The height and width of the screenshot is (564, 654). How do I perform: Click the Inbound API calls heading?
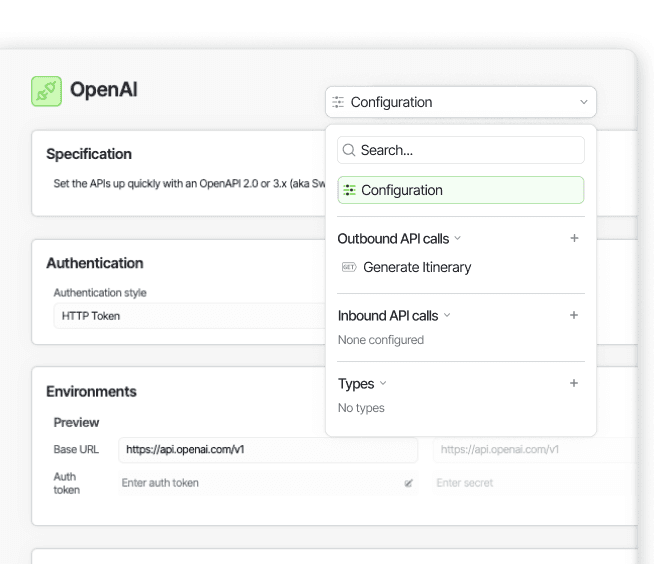click(388, 316)
